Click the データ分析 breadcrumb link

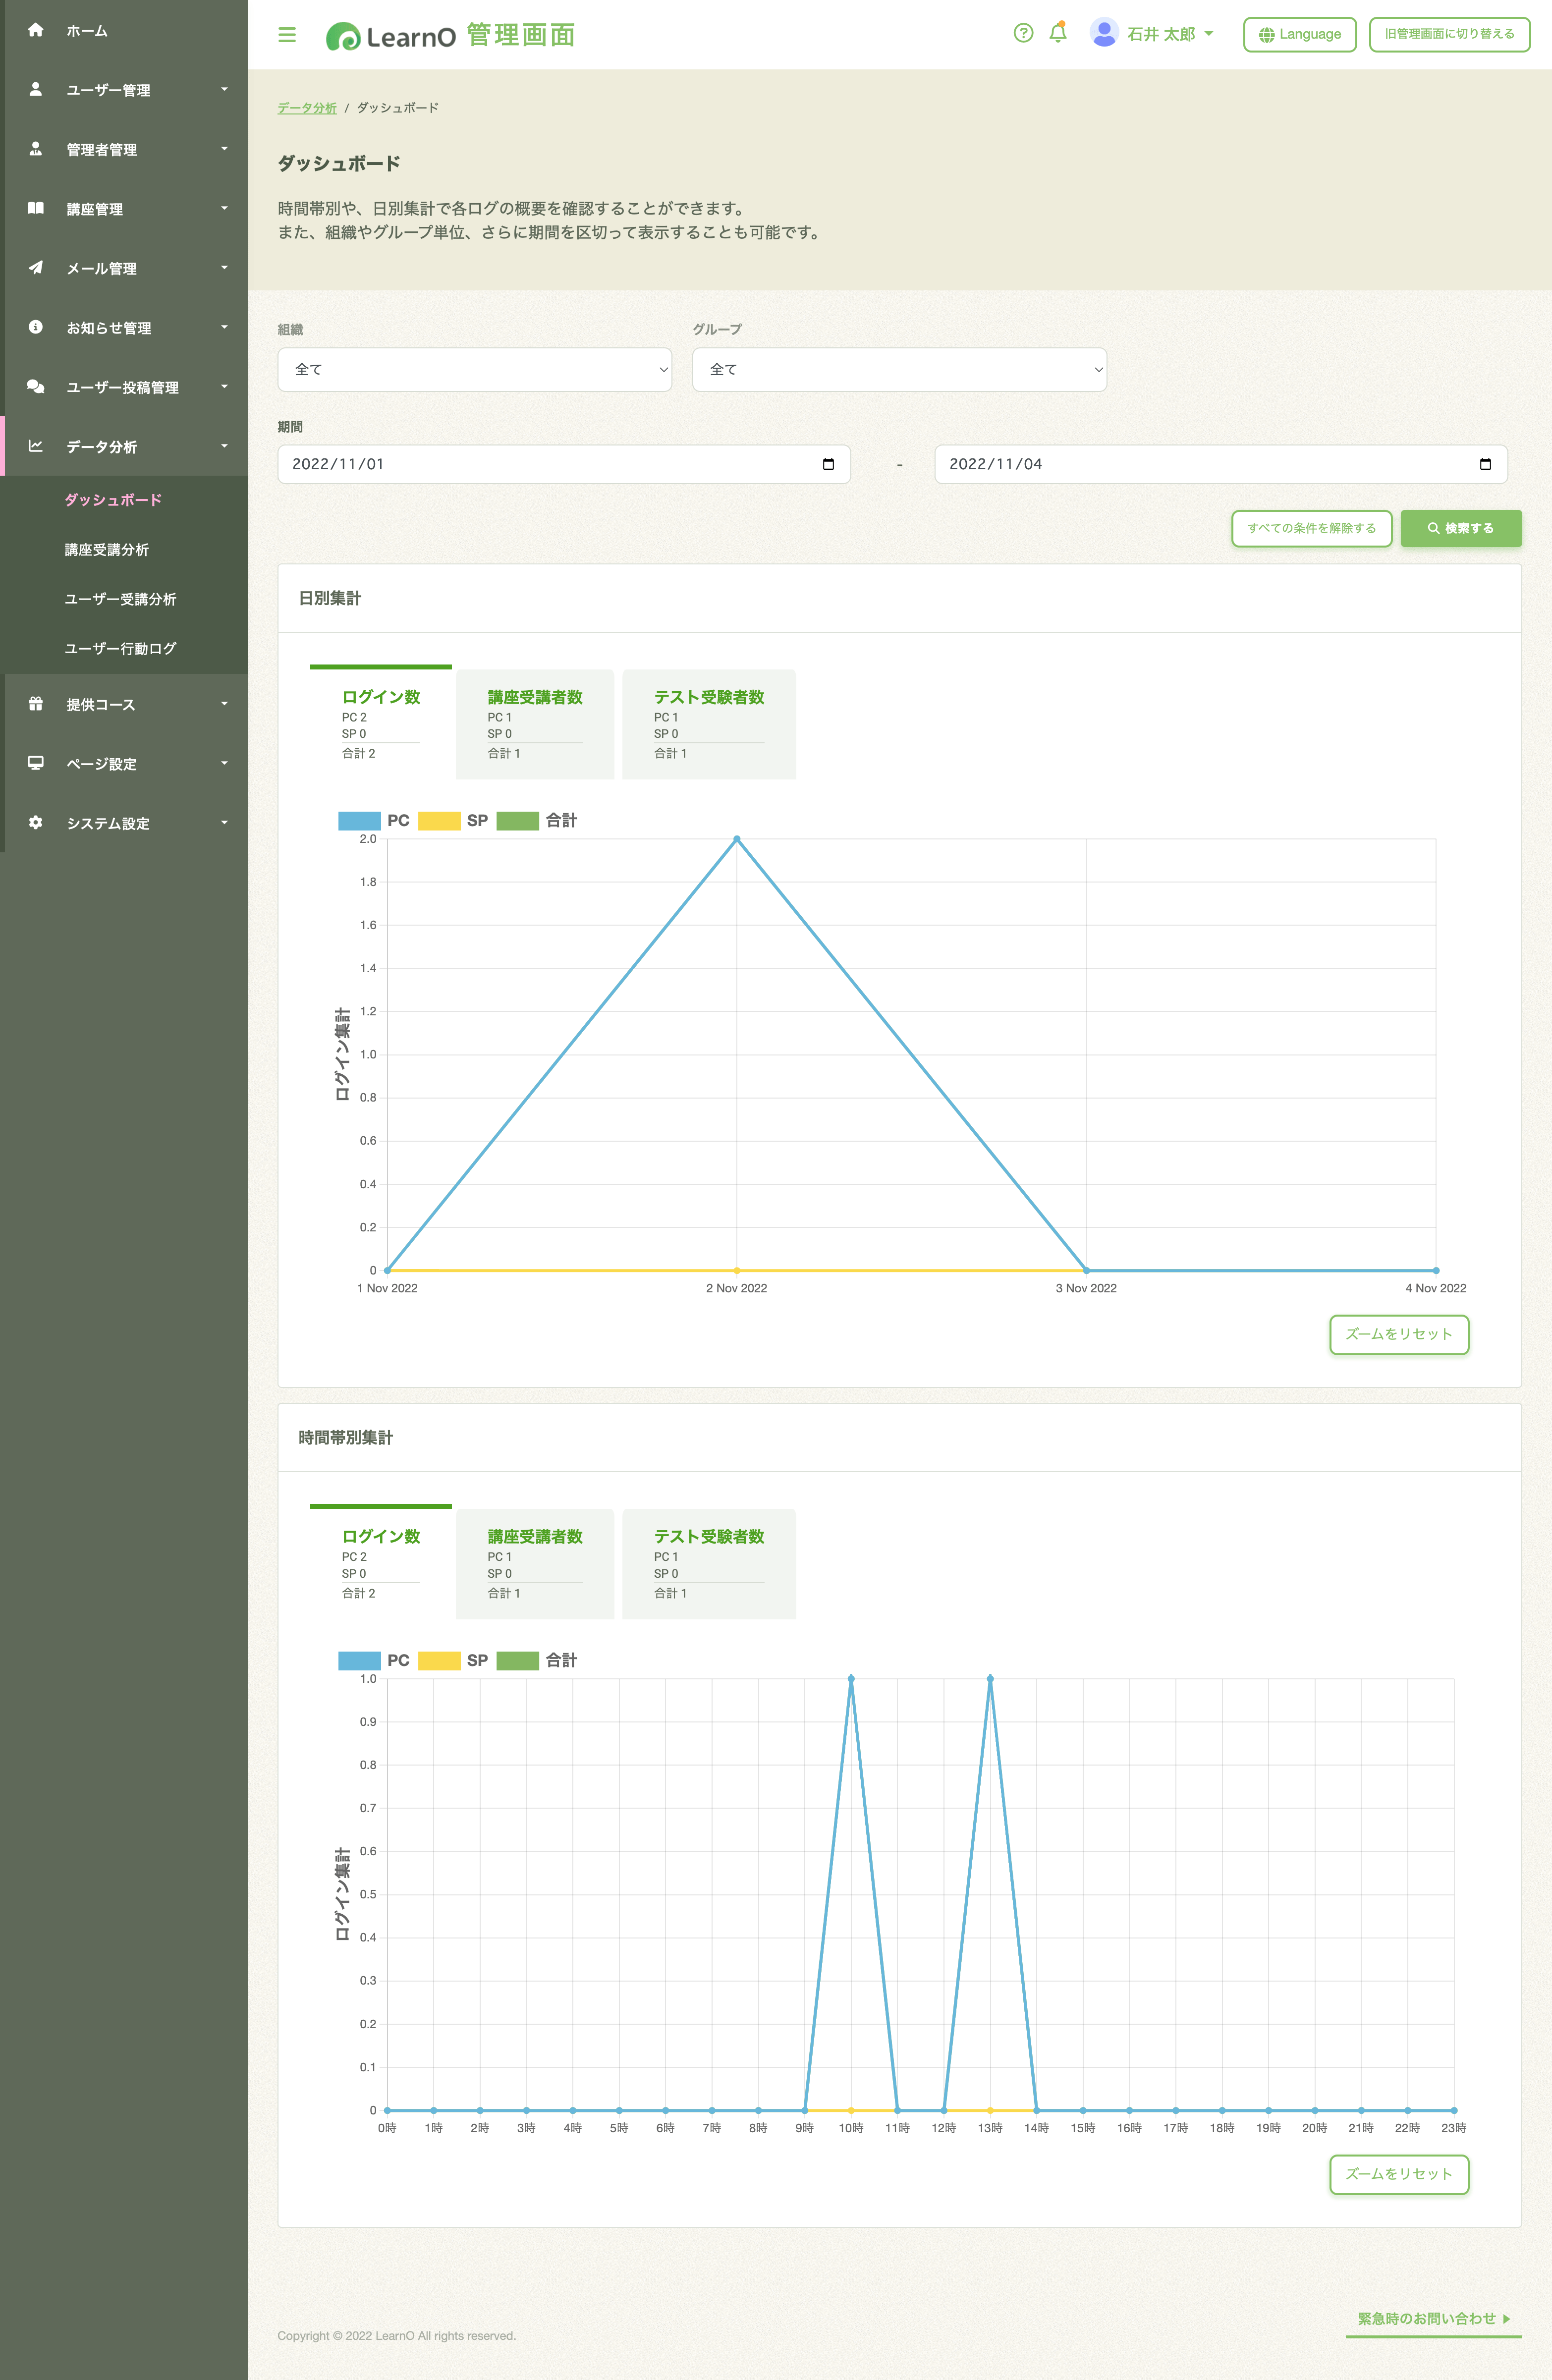(x=307, y=108)
